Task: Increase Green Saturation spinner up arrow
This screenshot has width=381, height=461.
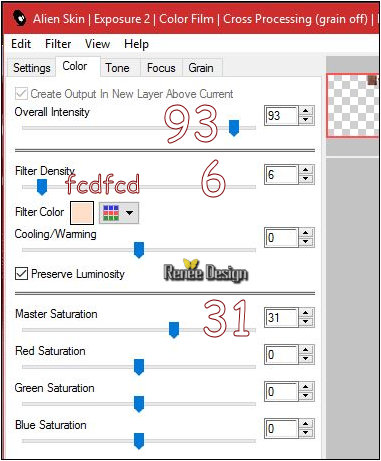Action: point(306,387)
